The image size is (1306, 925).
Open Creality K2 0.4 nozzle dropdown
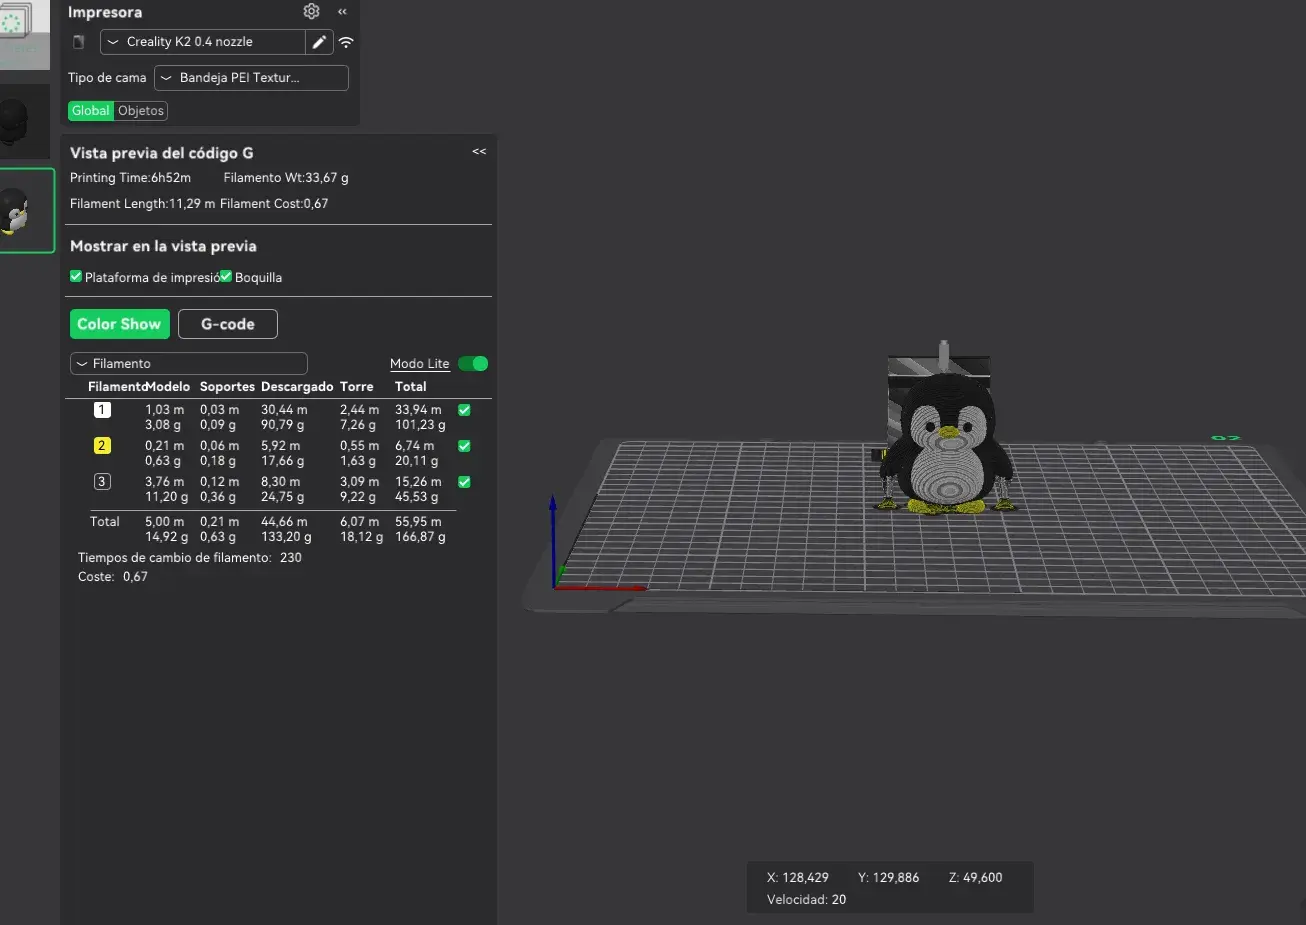click(x=203, y=42)
